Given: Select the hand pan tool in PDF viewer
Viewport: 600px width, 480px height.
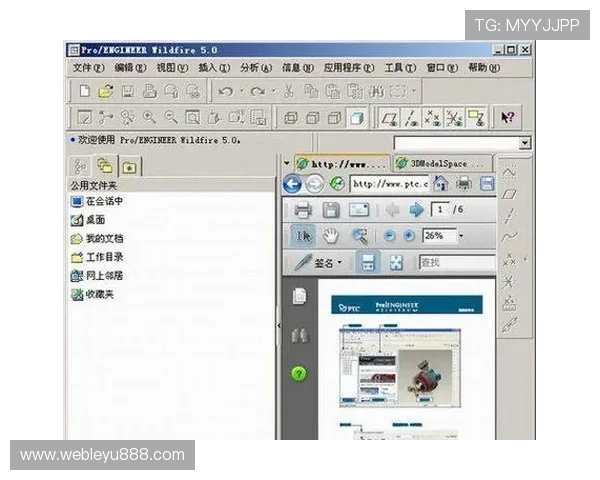Looking at the screenshot, I should coord(329,236).
